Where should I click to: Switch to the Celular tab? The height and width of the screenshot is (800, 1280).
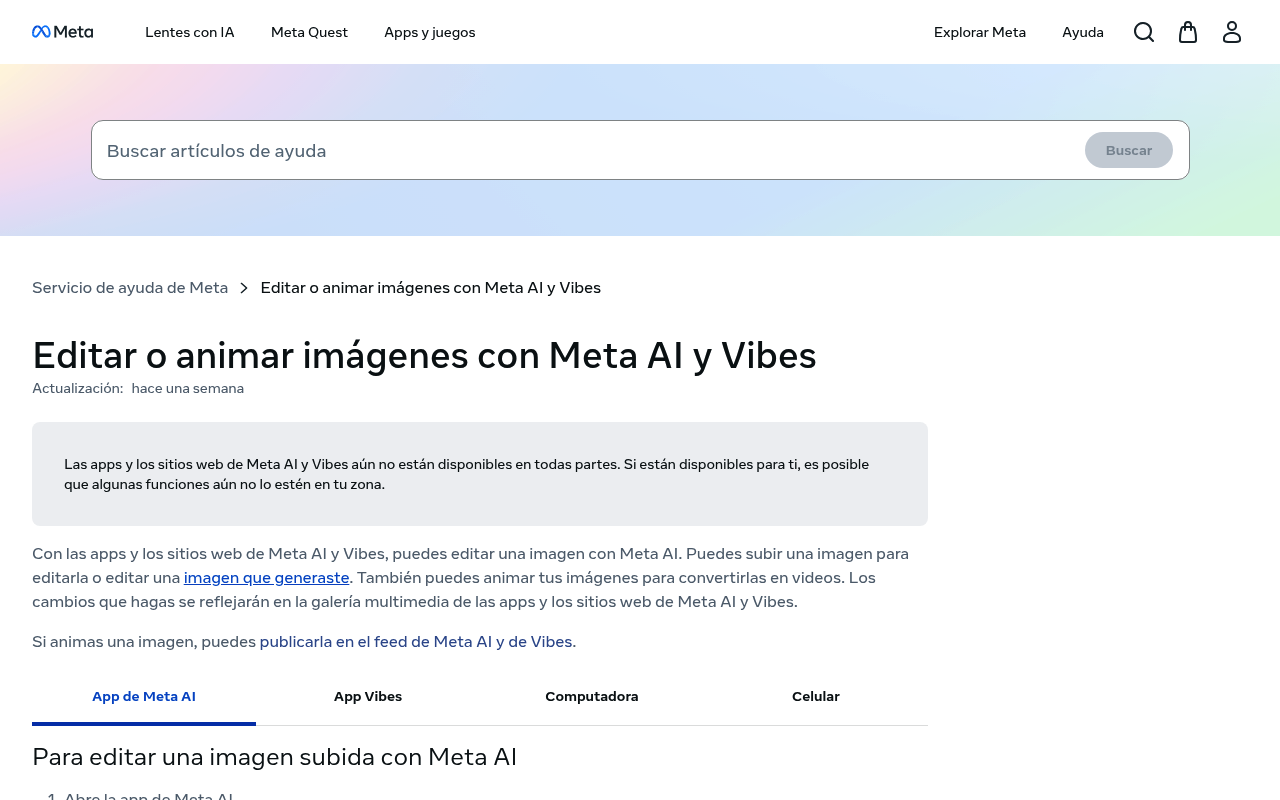816,697
